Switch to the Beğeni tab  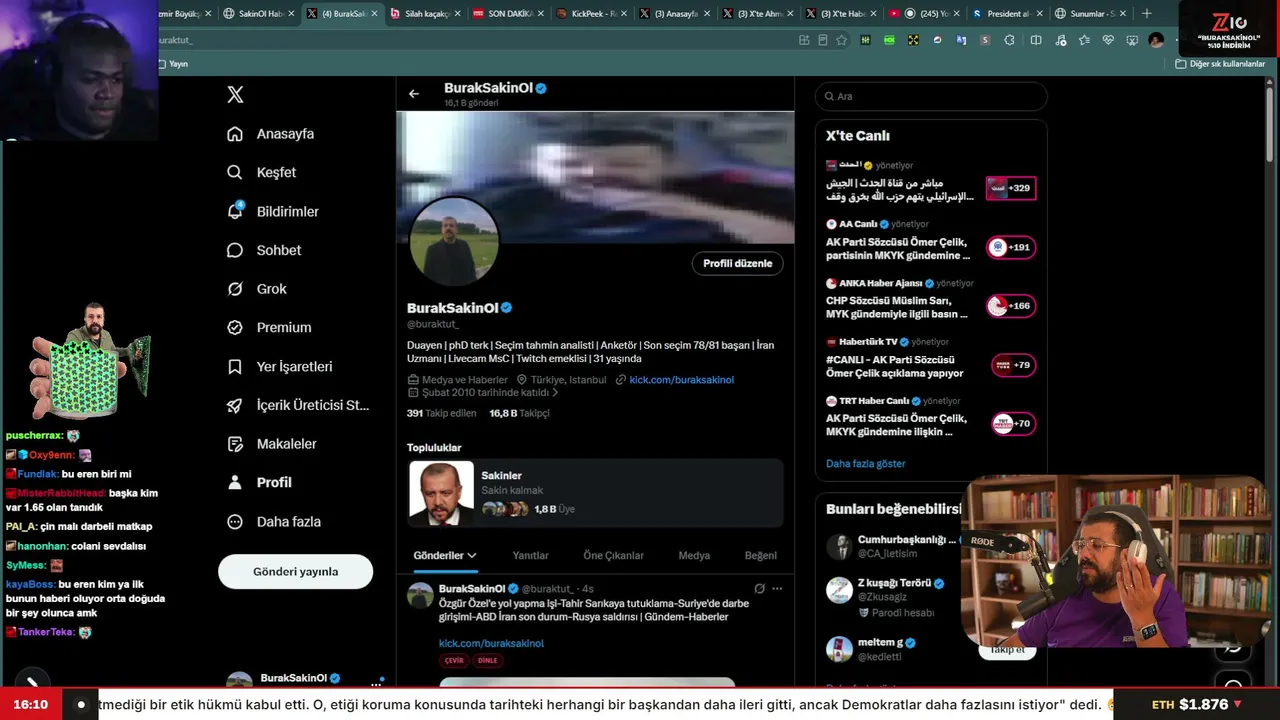point(760,556)
